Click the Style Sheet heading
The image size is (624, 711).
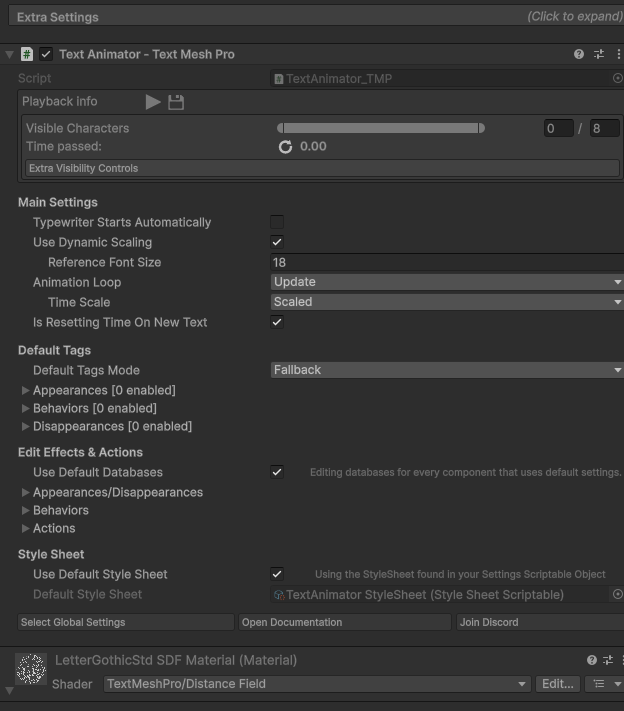click(51, 555)
